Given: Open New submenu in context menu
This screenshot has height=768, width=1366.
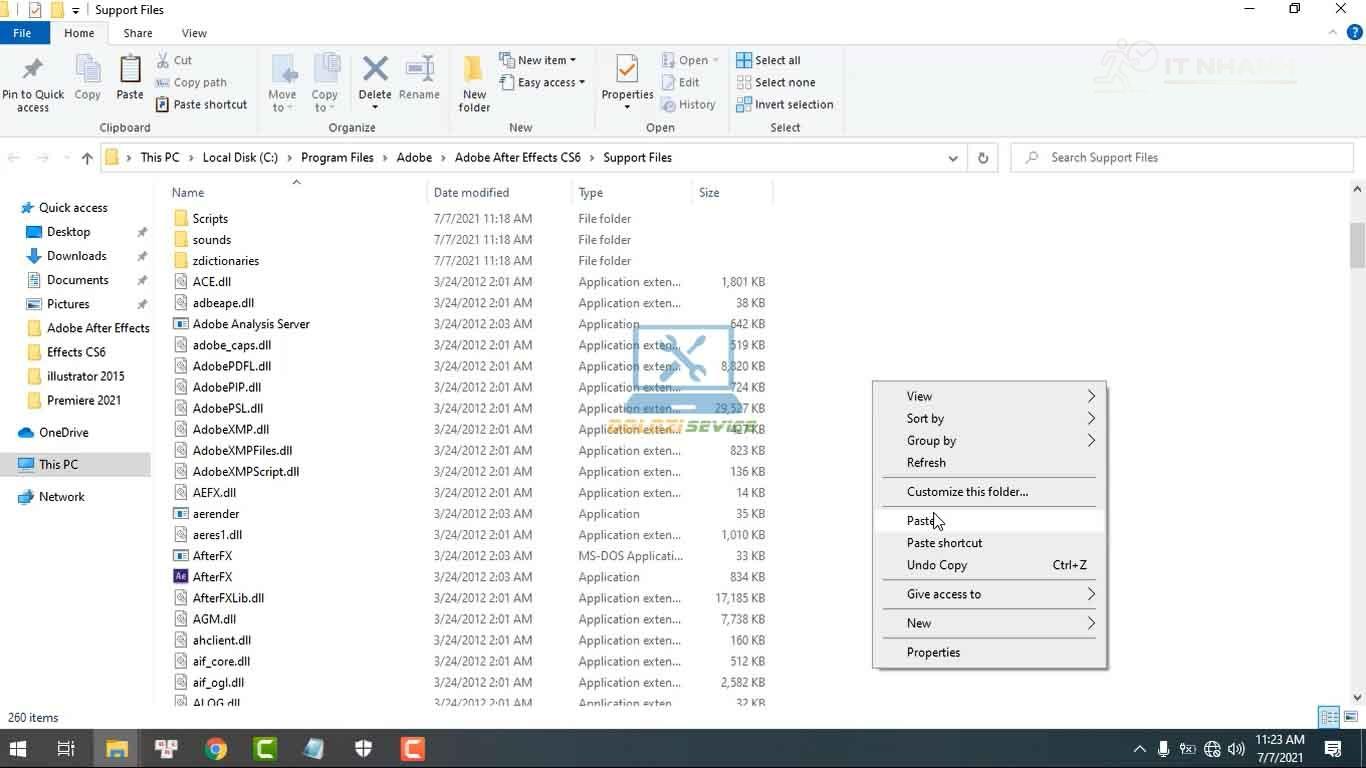Looking at the screenshot, I should pyautogui.click(x=990, y=622).
